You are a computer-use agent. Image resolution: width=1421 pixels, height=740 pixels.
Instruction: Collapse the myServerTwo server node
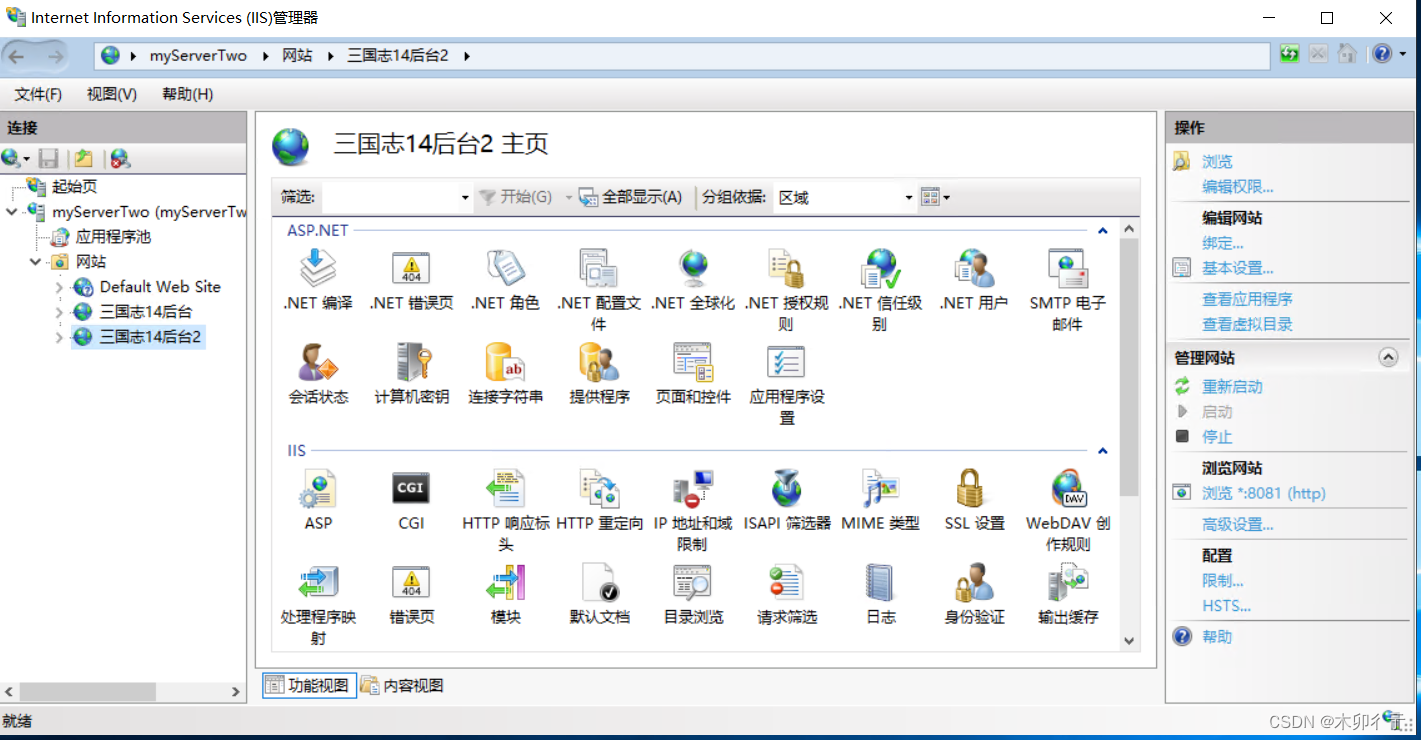click(x=12, y=212)
